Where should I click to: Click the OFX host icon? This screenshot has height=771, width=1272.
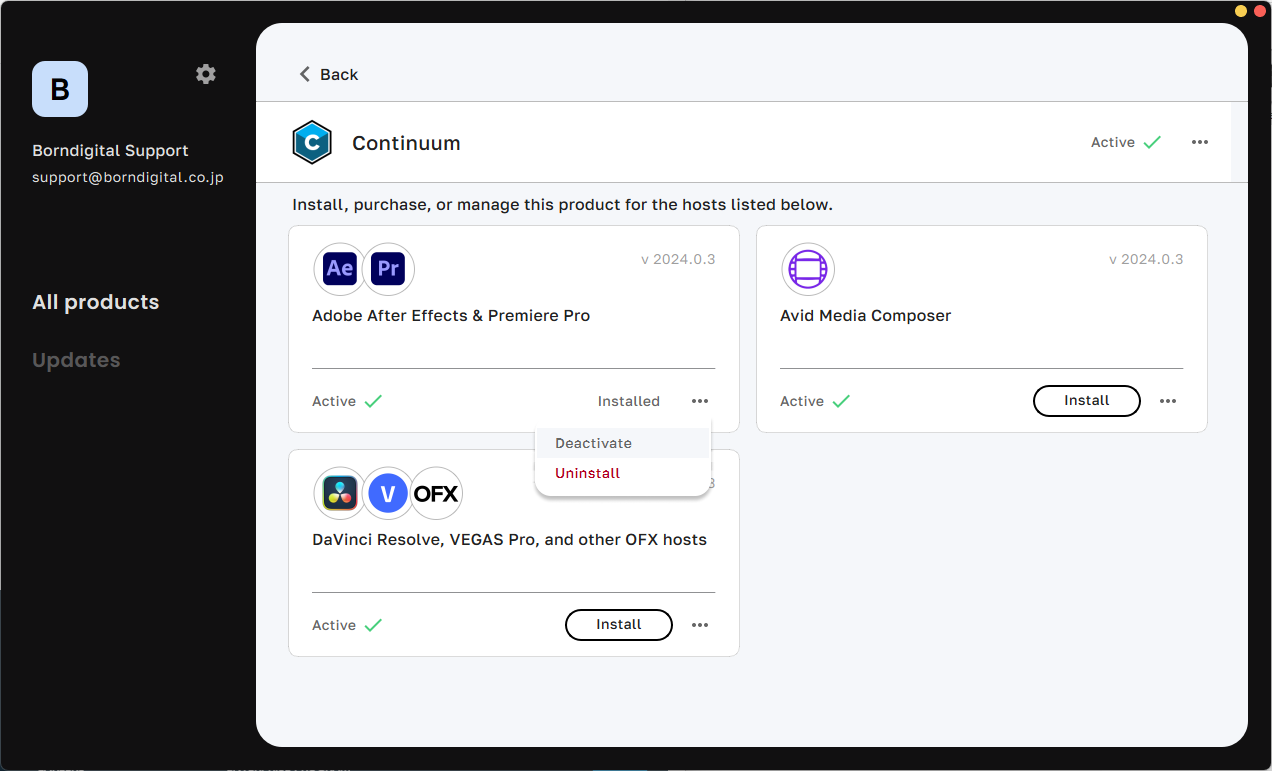(436, 493)
